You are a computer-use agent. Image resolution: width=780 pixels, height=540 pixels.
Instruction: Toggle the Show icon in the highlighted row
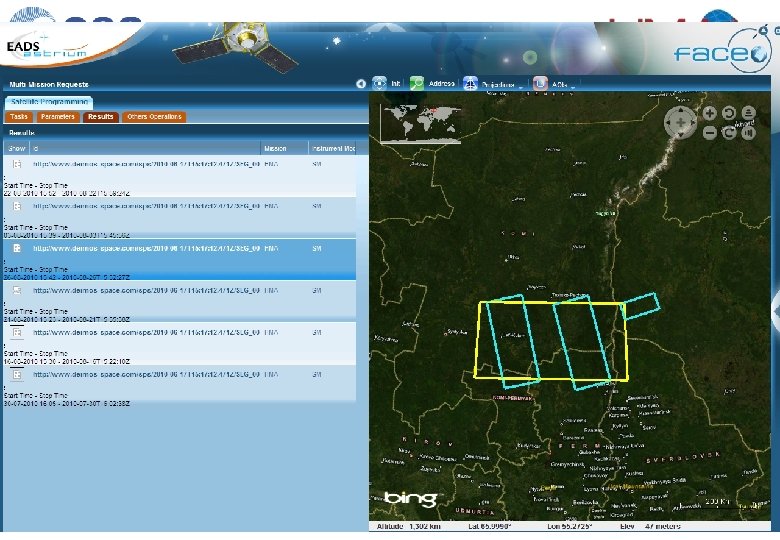click(17, 248)
